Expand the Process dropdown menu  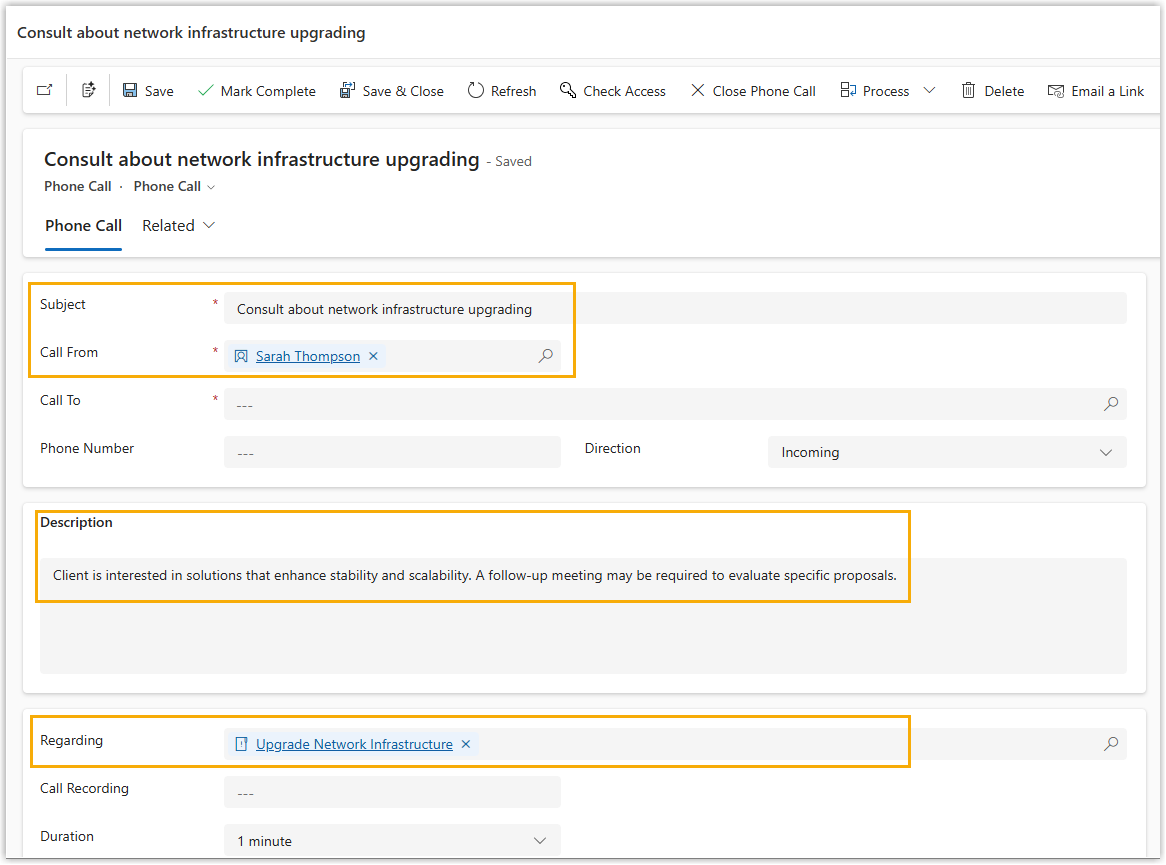[929, 91]
